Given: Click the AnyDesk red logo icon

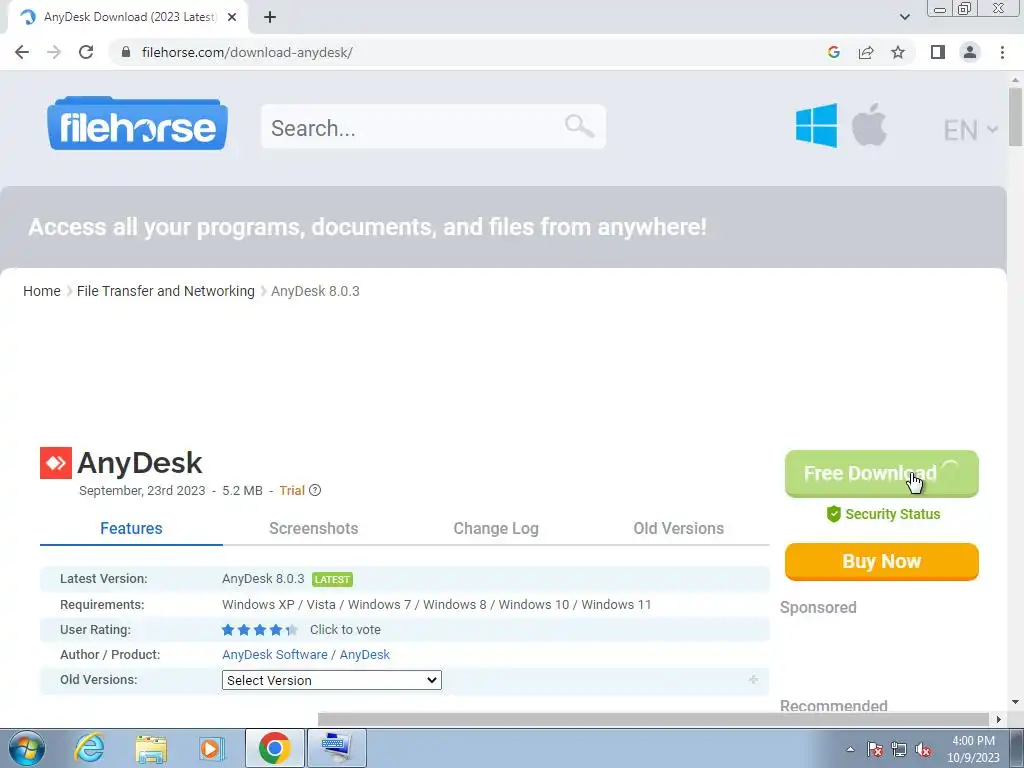Looking at the screenshot, I should (x=56, y=463).
